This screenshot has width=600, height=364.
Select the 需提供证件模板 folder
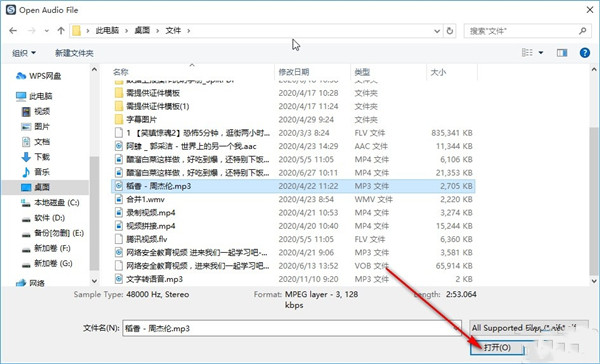293,93
